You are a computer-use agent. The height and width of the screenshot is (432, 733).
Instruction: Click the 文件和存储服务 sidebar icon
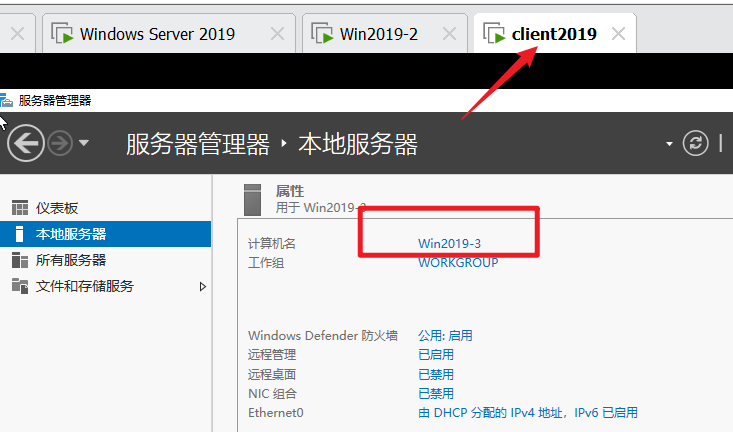click(20, 286)
